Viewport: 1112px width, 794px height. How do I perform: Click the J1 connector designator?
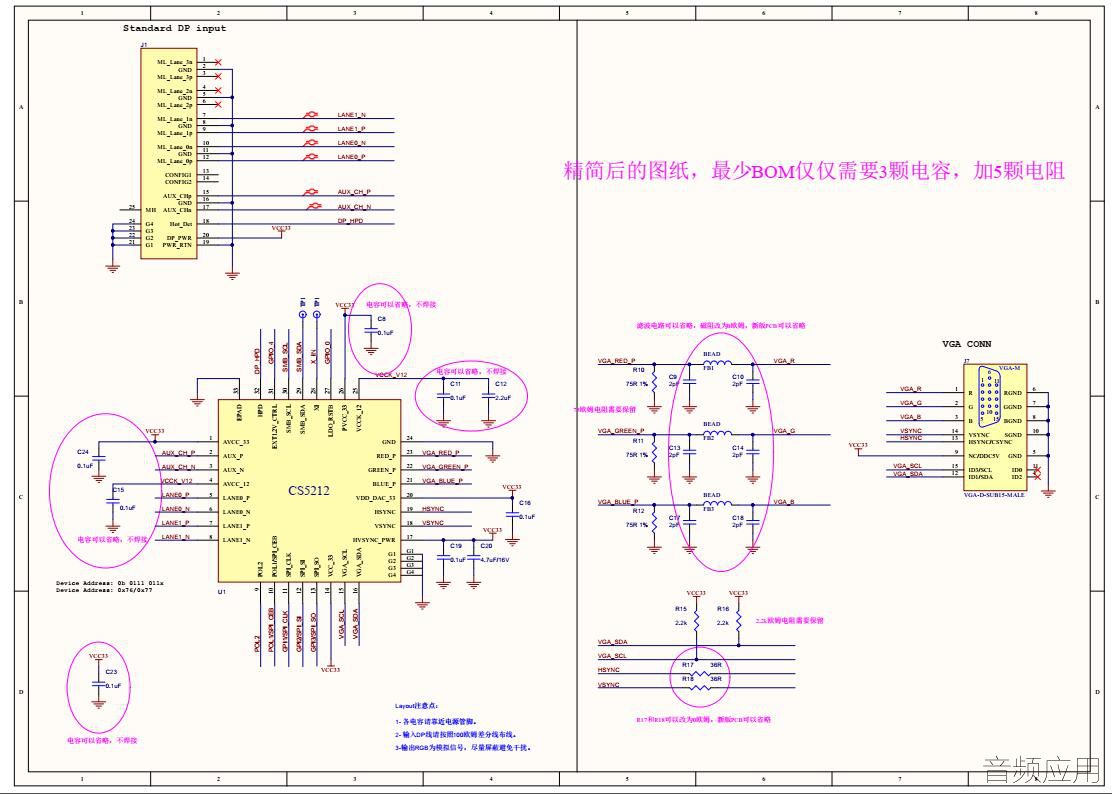tap(144, 45)
